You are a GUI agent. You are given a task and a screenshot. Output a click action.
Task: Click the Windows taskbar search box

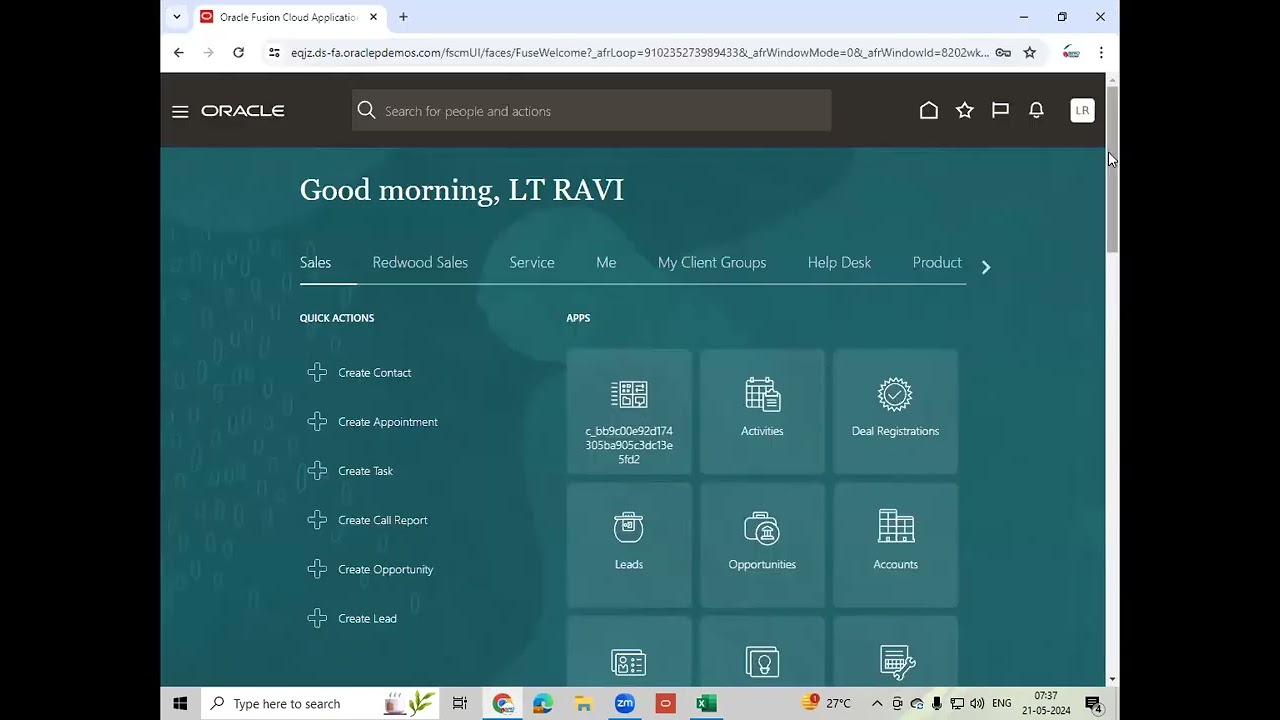pos(320,704)
